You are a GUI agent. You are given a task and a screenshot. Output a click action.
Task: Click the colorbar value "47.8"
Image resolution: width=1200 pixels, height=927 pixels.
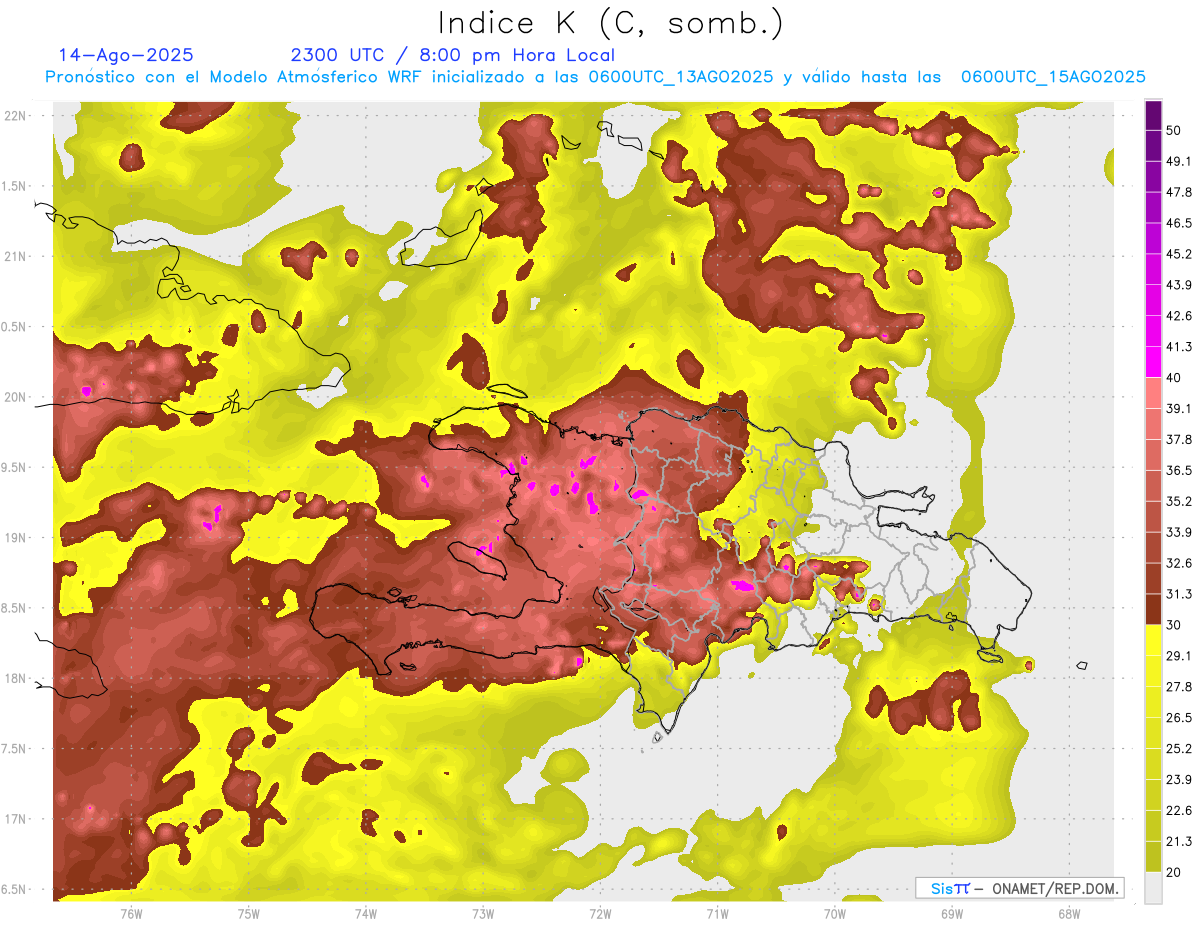1178,192
